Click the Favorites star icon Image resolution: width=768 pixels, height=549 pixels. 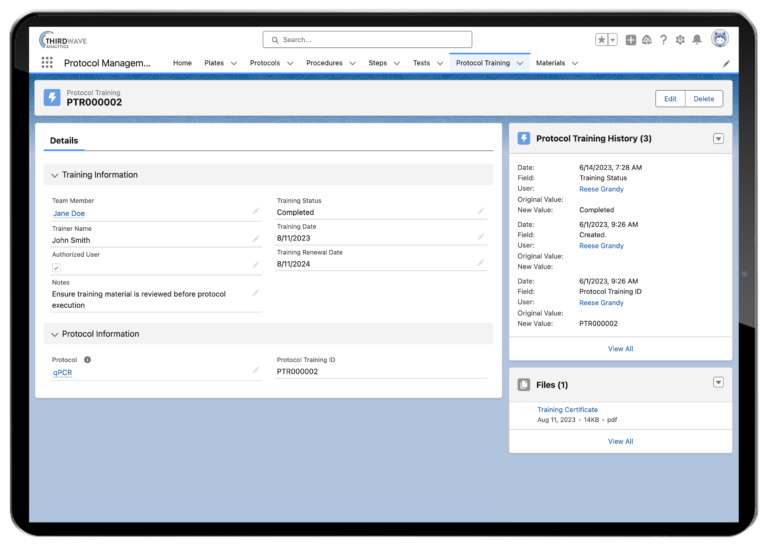tap(601, 40)
